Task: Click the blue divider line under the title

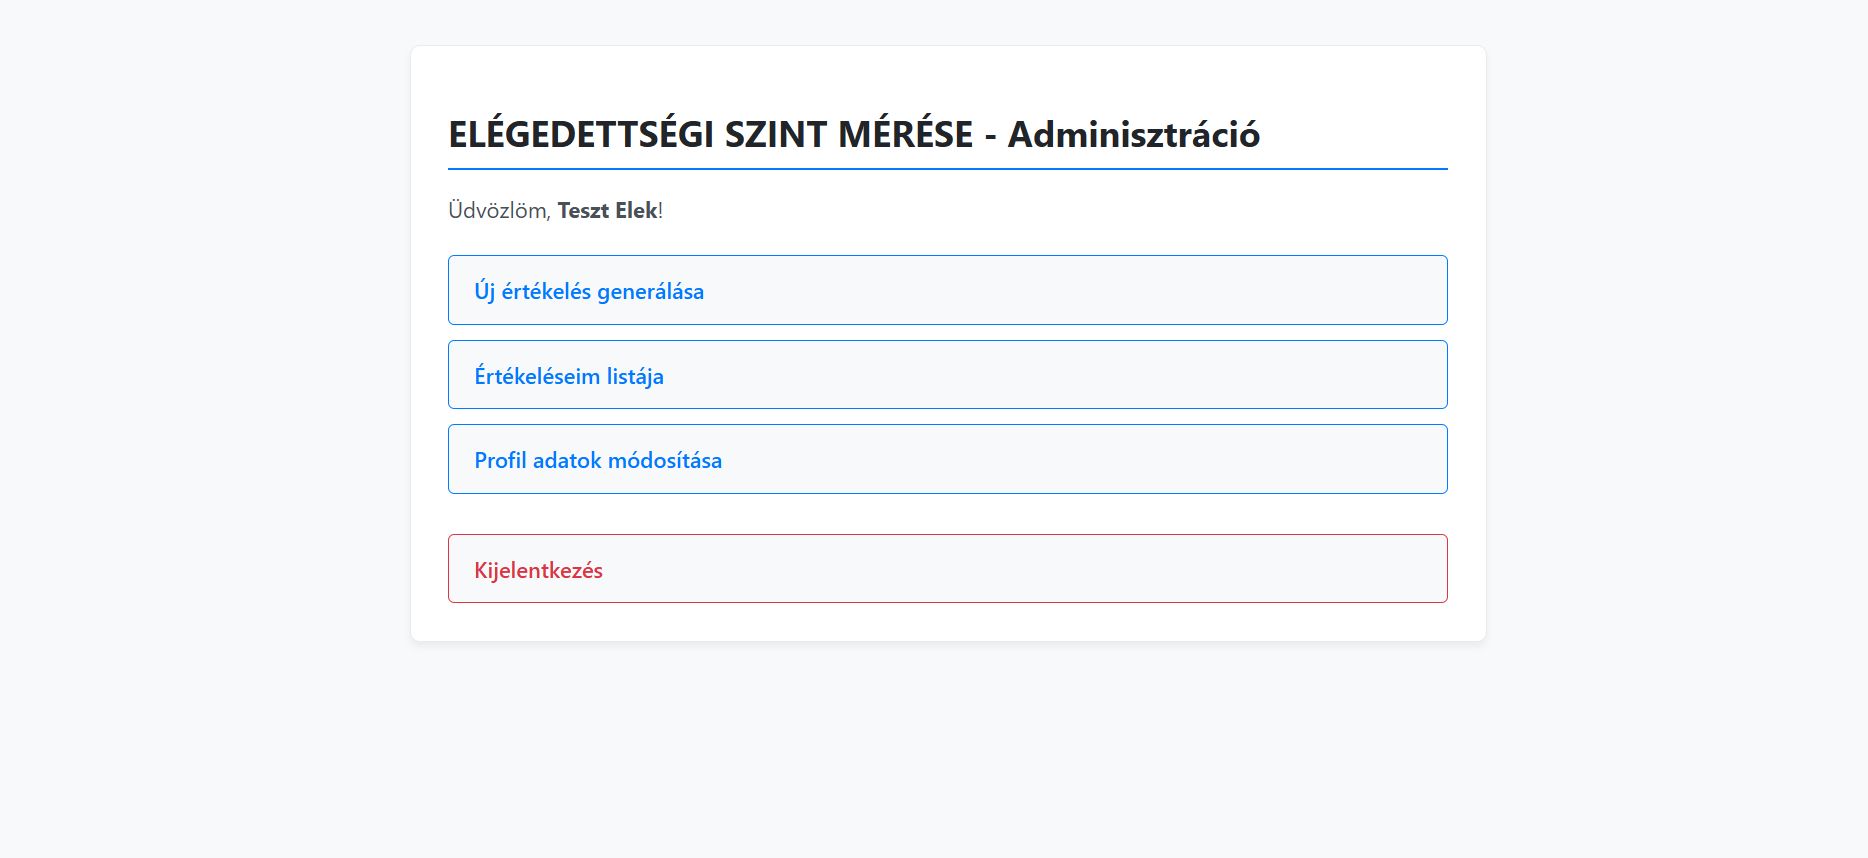Action: pyautogui.click(x=946, y=169)
